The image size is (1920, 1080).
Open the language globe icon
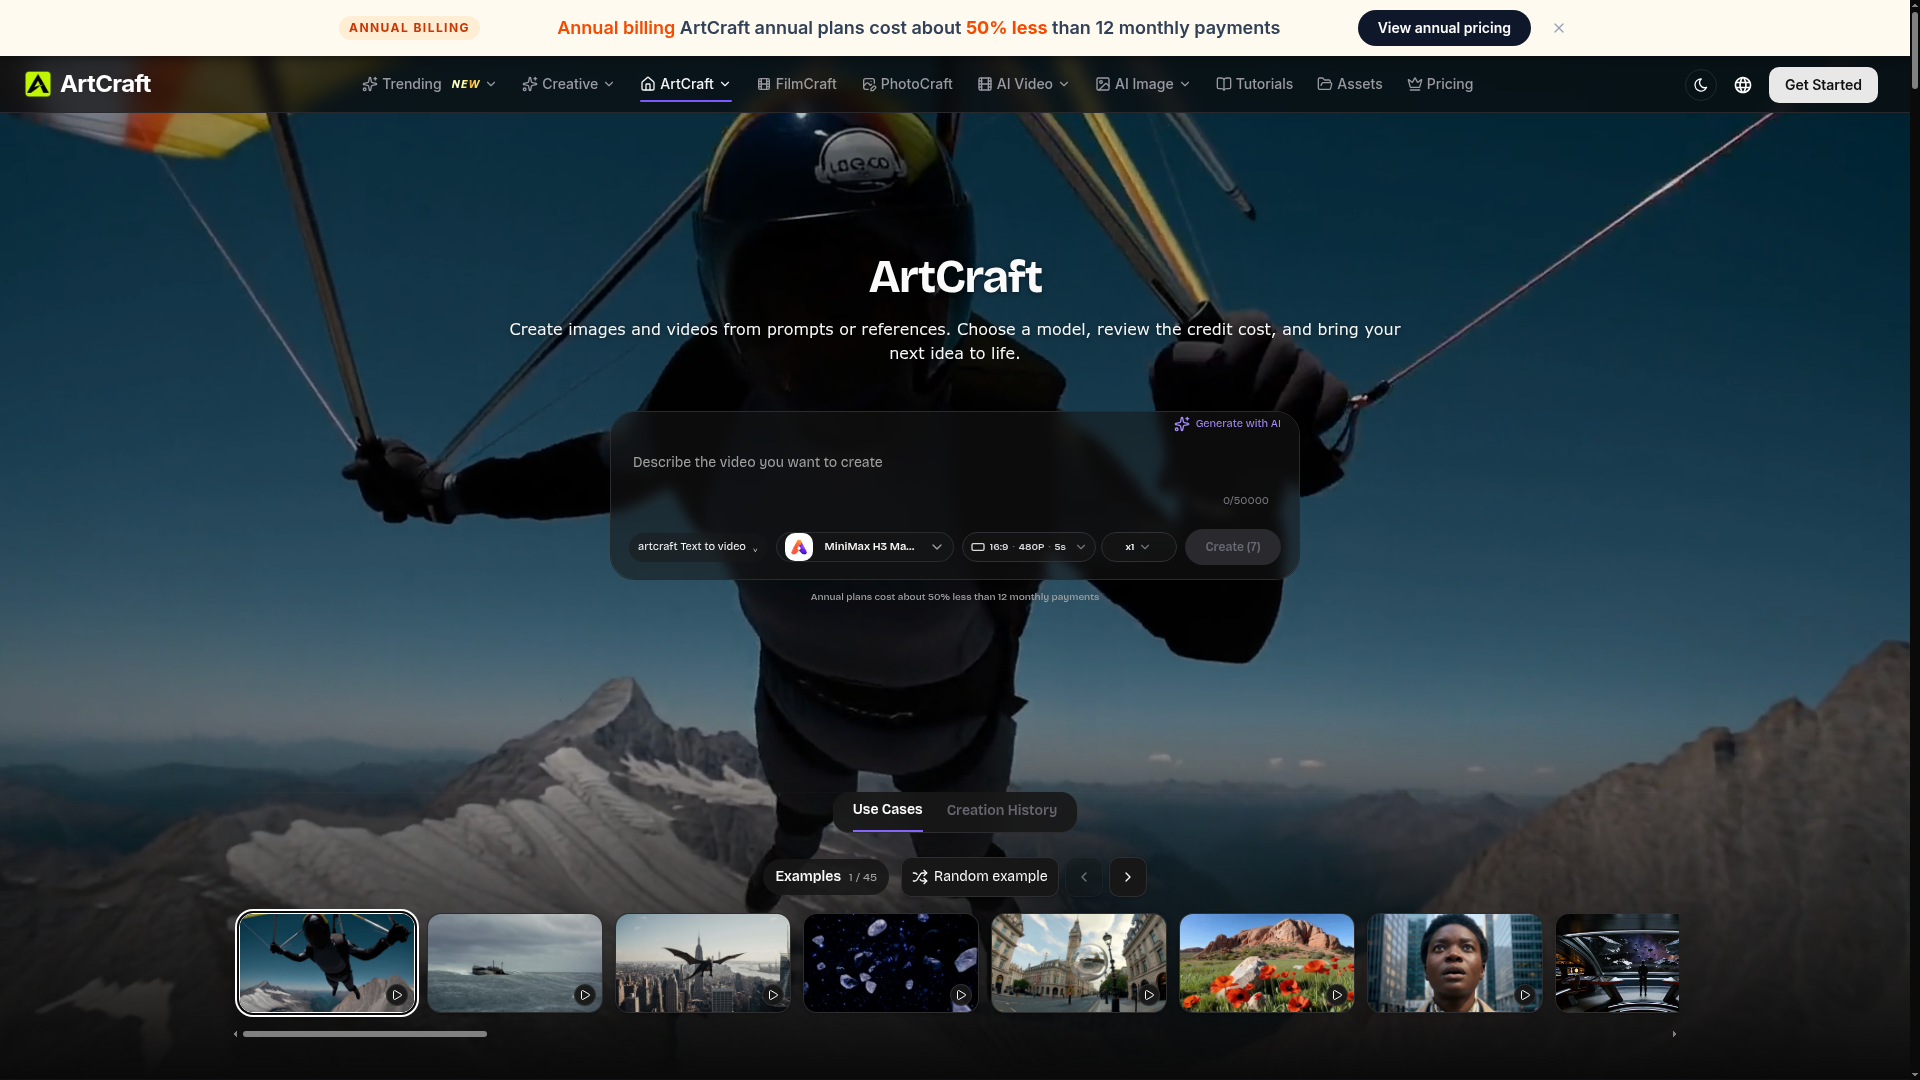(1743, 85)
